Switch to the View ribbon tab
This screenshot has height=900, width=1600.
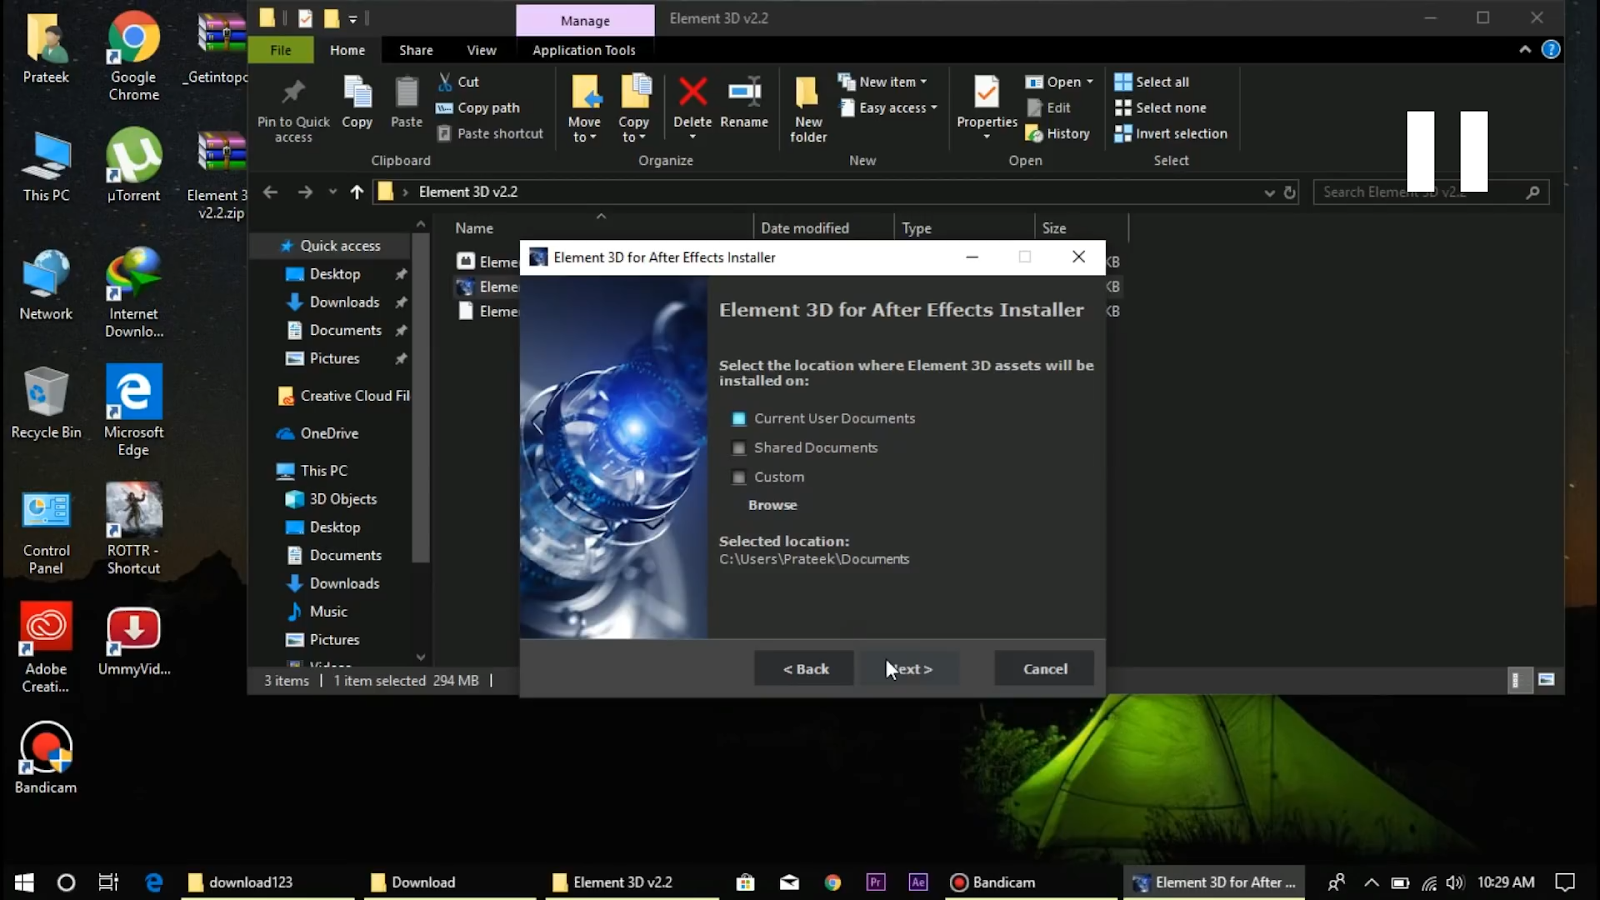(481, 50)
